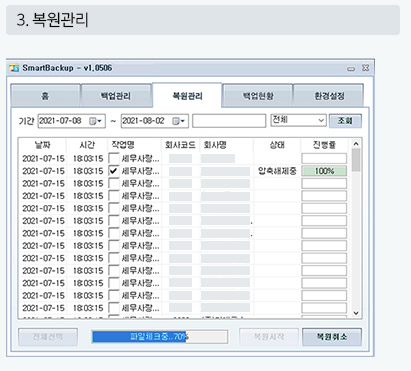The width and height of the screenshot is (411, 371).
Task: Open the start date calendar picker icon
Action: (92, 121)
